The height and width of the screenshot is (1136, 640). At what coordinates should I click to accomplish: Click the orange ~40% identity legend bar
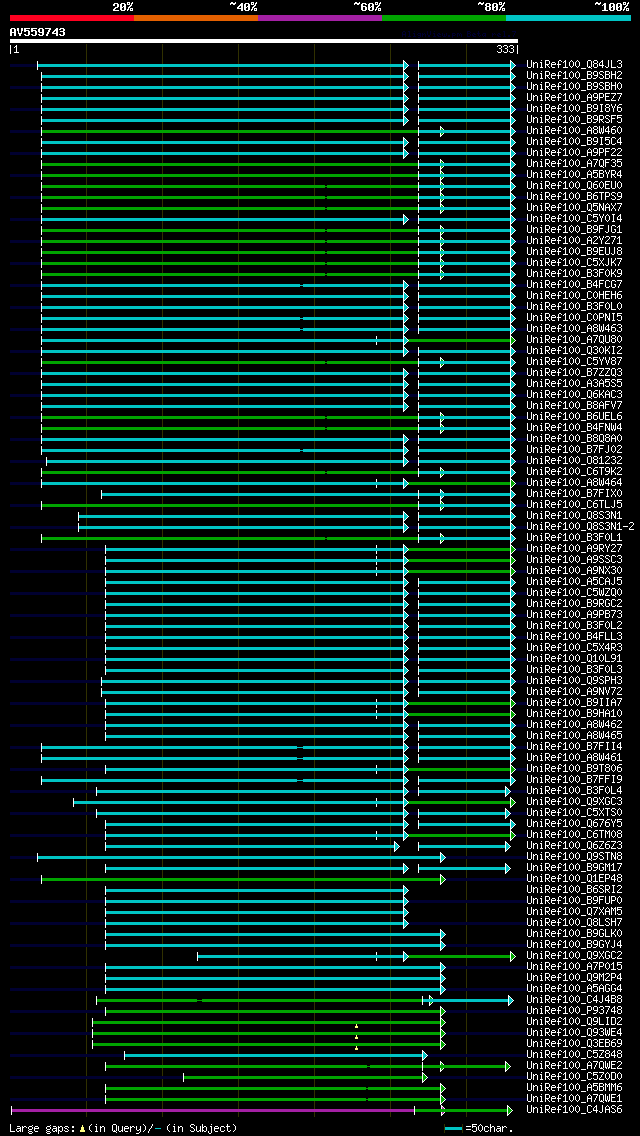coord(196,17)
